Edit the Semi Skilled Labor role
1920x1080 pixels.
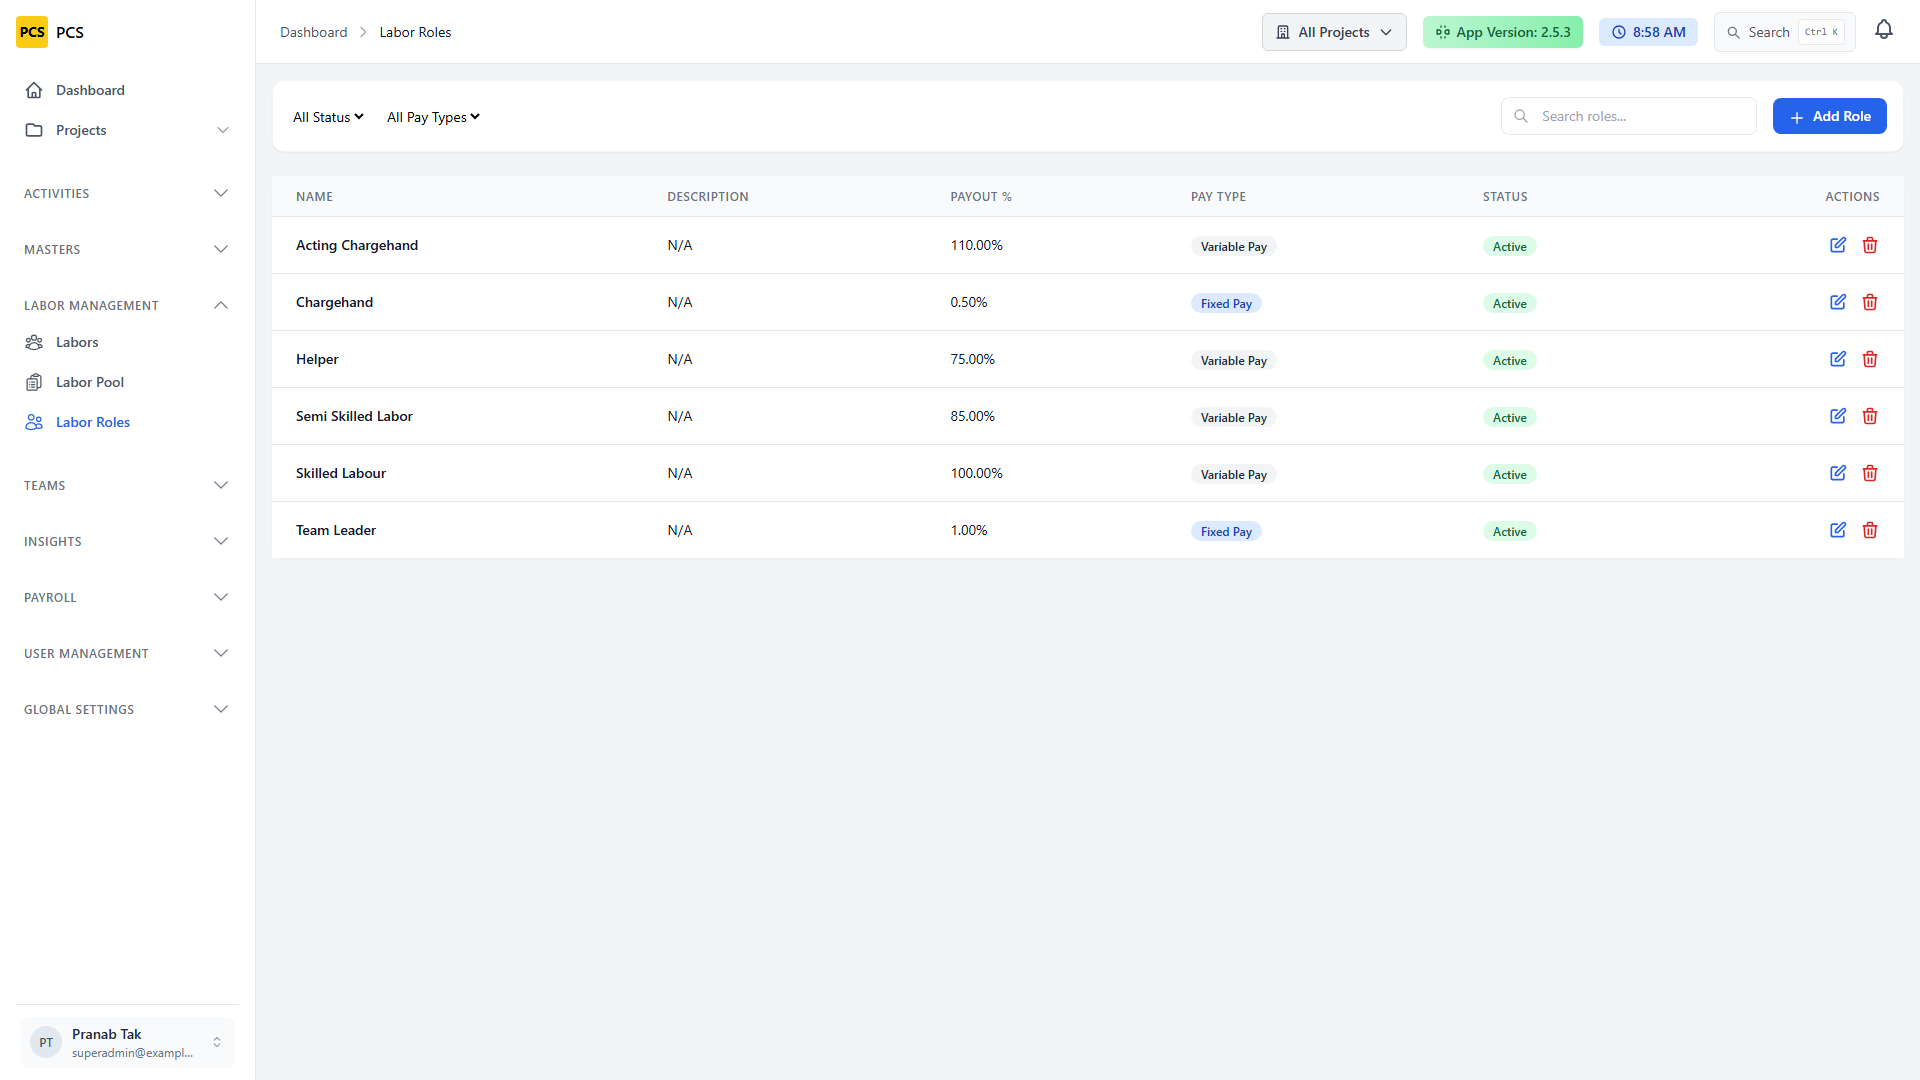coord(1838,416)
